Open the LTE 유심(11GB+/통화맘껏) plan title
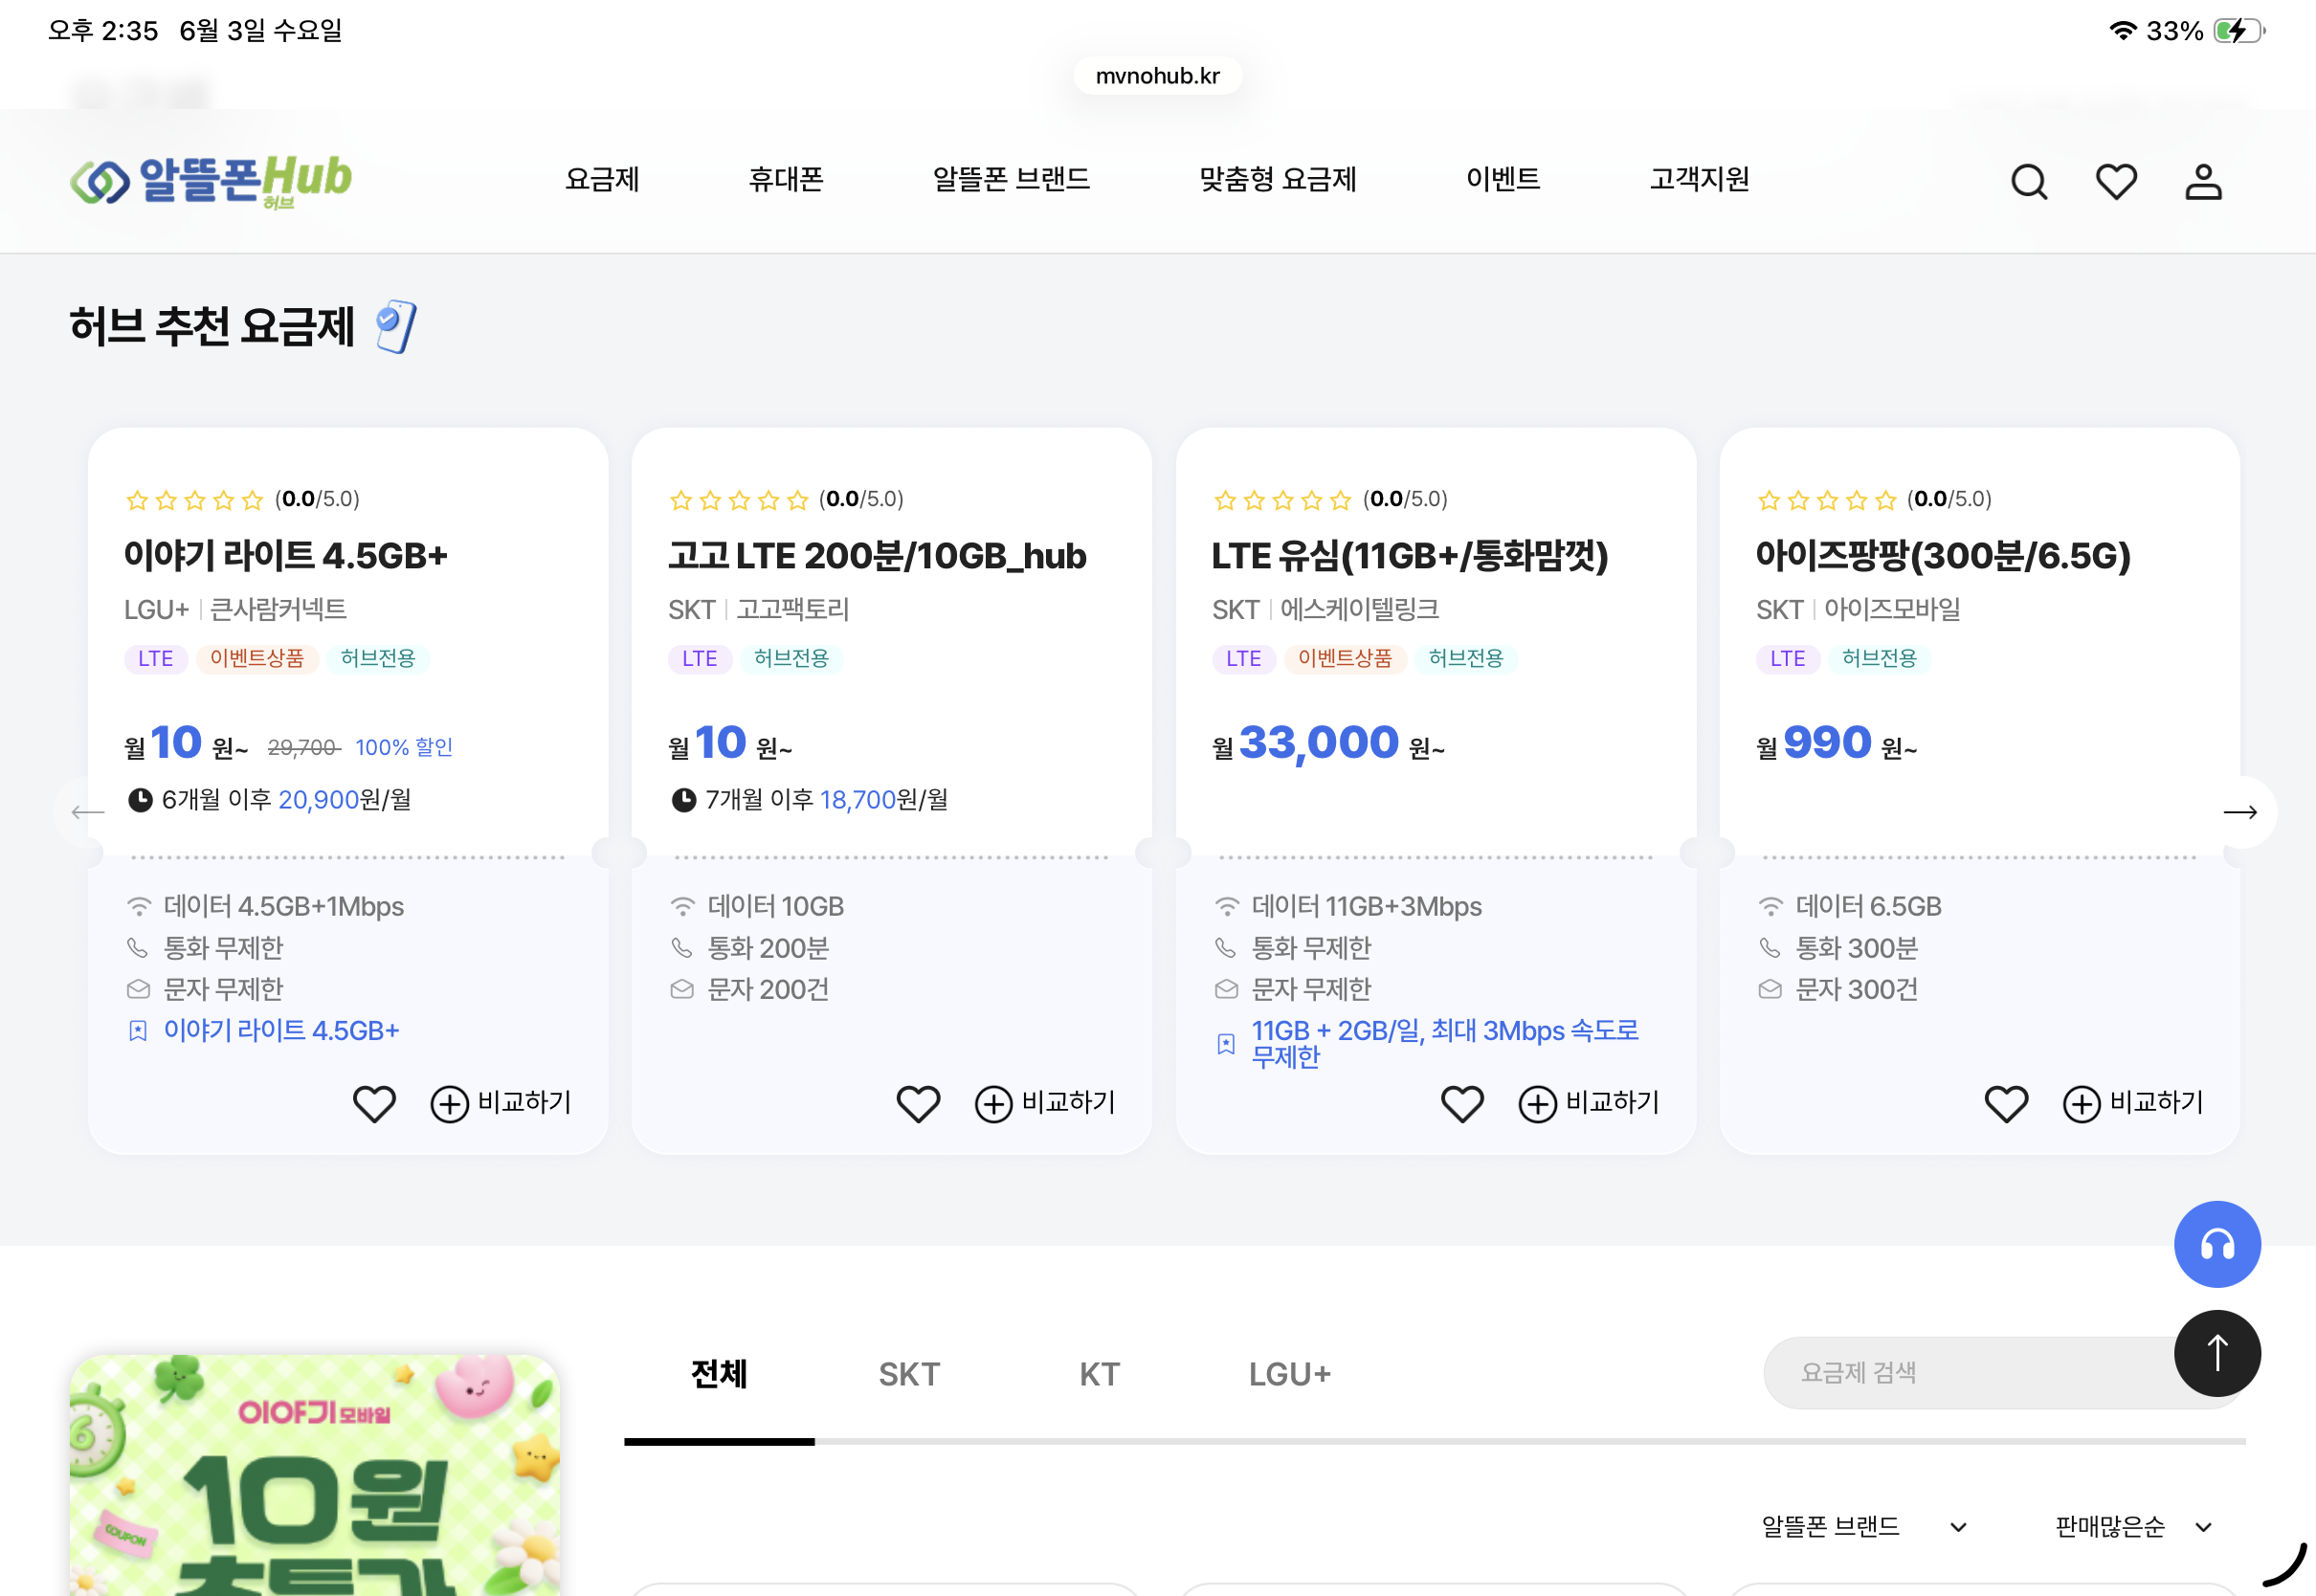 (1410, 555)
